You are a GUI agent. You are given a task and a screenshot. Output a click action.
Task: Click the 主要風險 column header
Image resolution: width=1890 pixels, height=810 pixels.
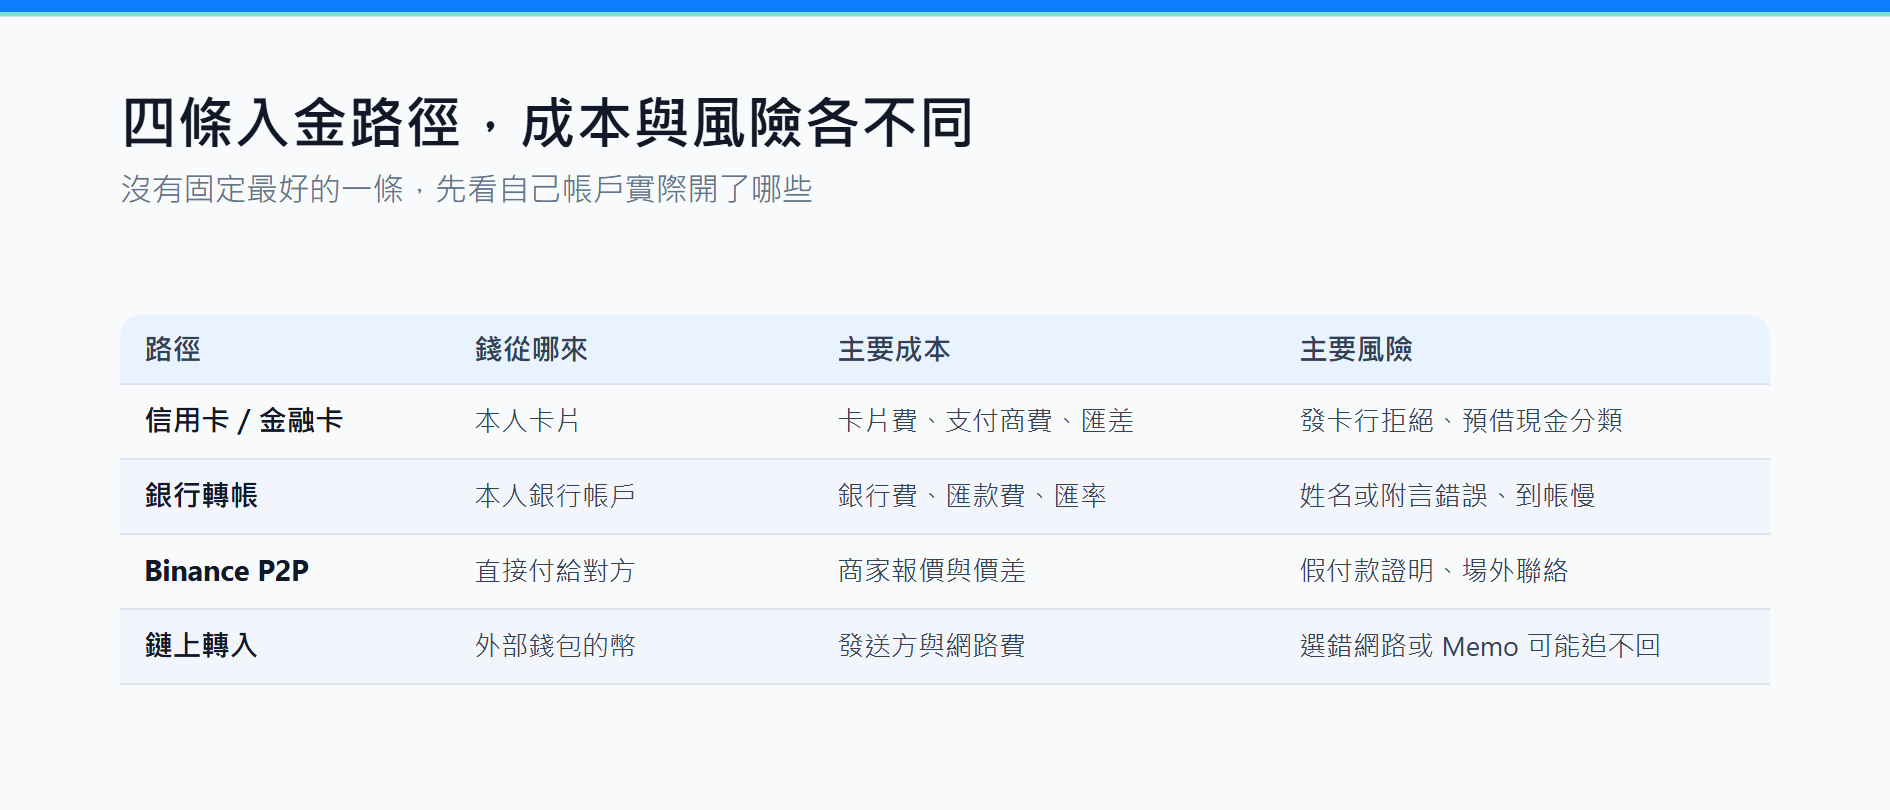(1356, 349)
